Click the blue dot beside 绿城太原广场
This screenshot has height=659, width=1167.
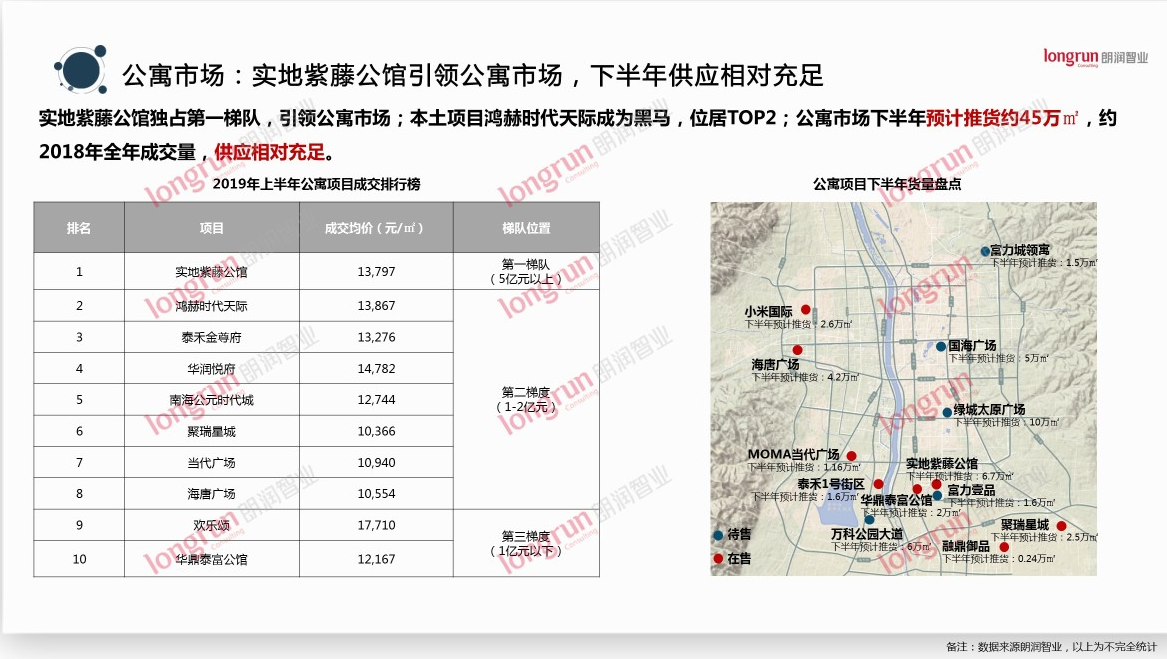point(947,412)
